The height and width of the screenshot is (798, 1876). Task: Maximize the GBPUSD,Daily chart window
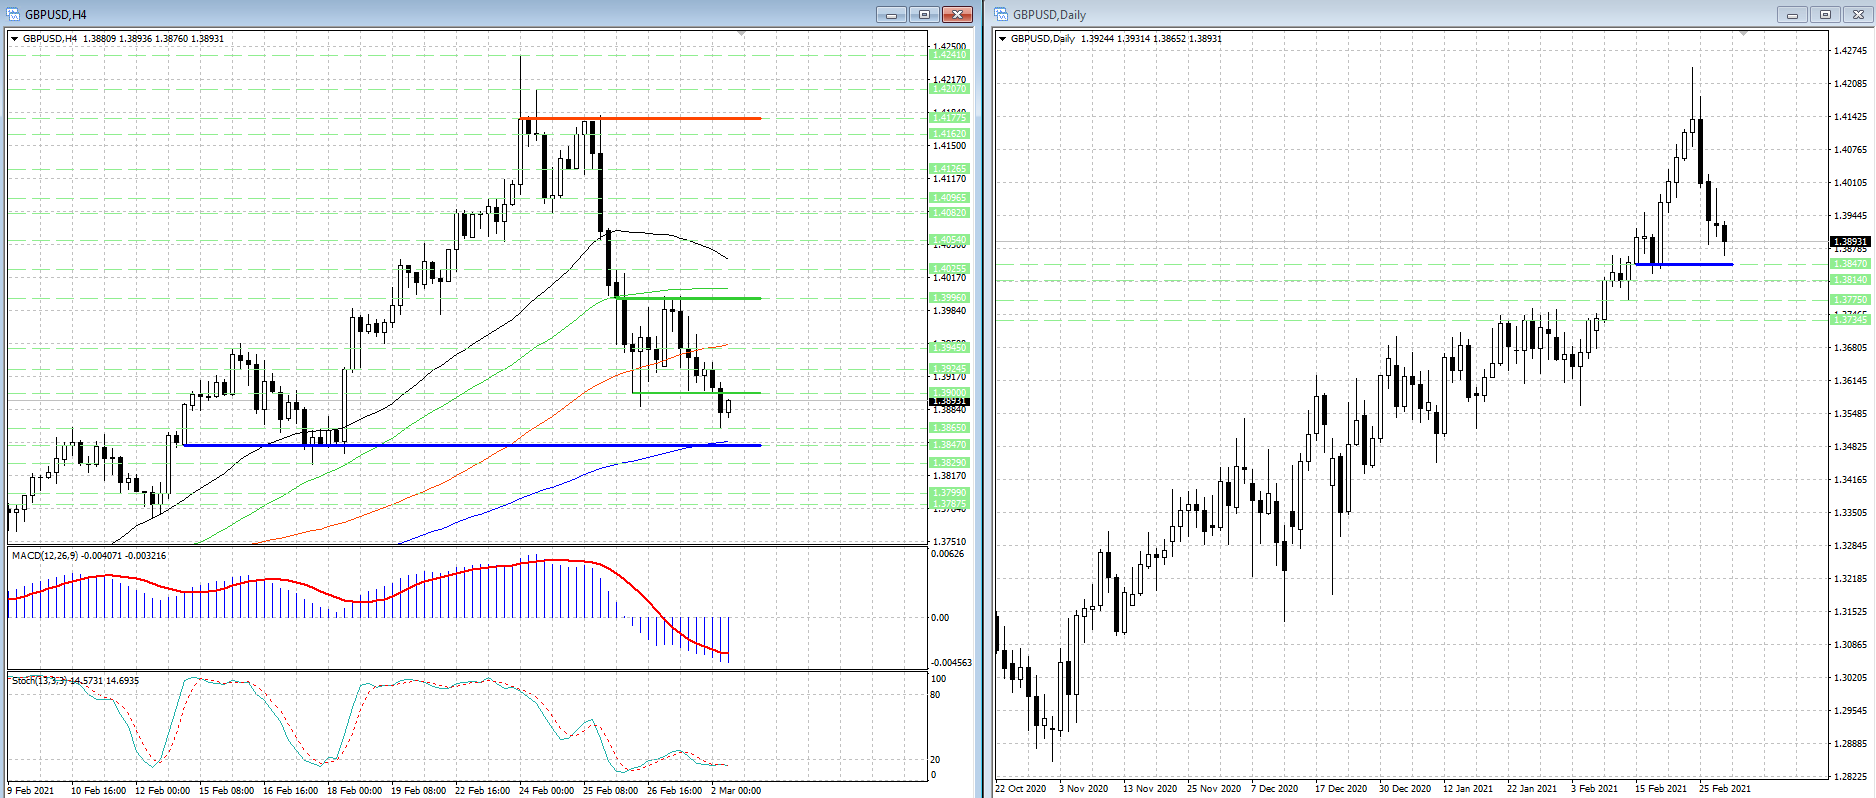pyautogui.click(x=1825, y=14)
